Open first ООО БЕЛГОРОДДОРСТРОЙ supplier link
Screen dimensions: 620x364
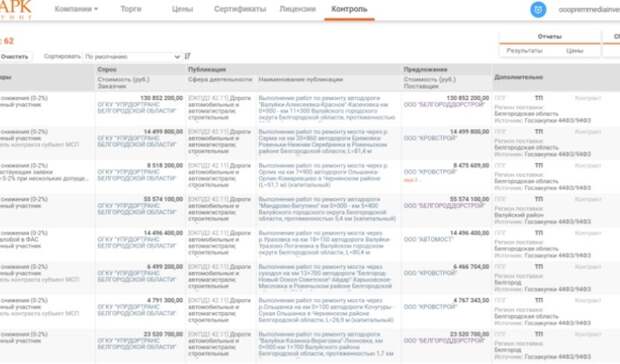[444, 105]
